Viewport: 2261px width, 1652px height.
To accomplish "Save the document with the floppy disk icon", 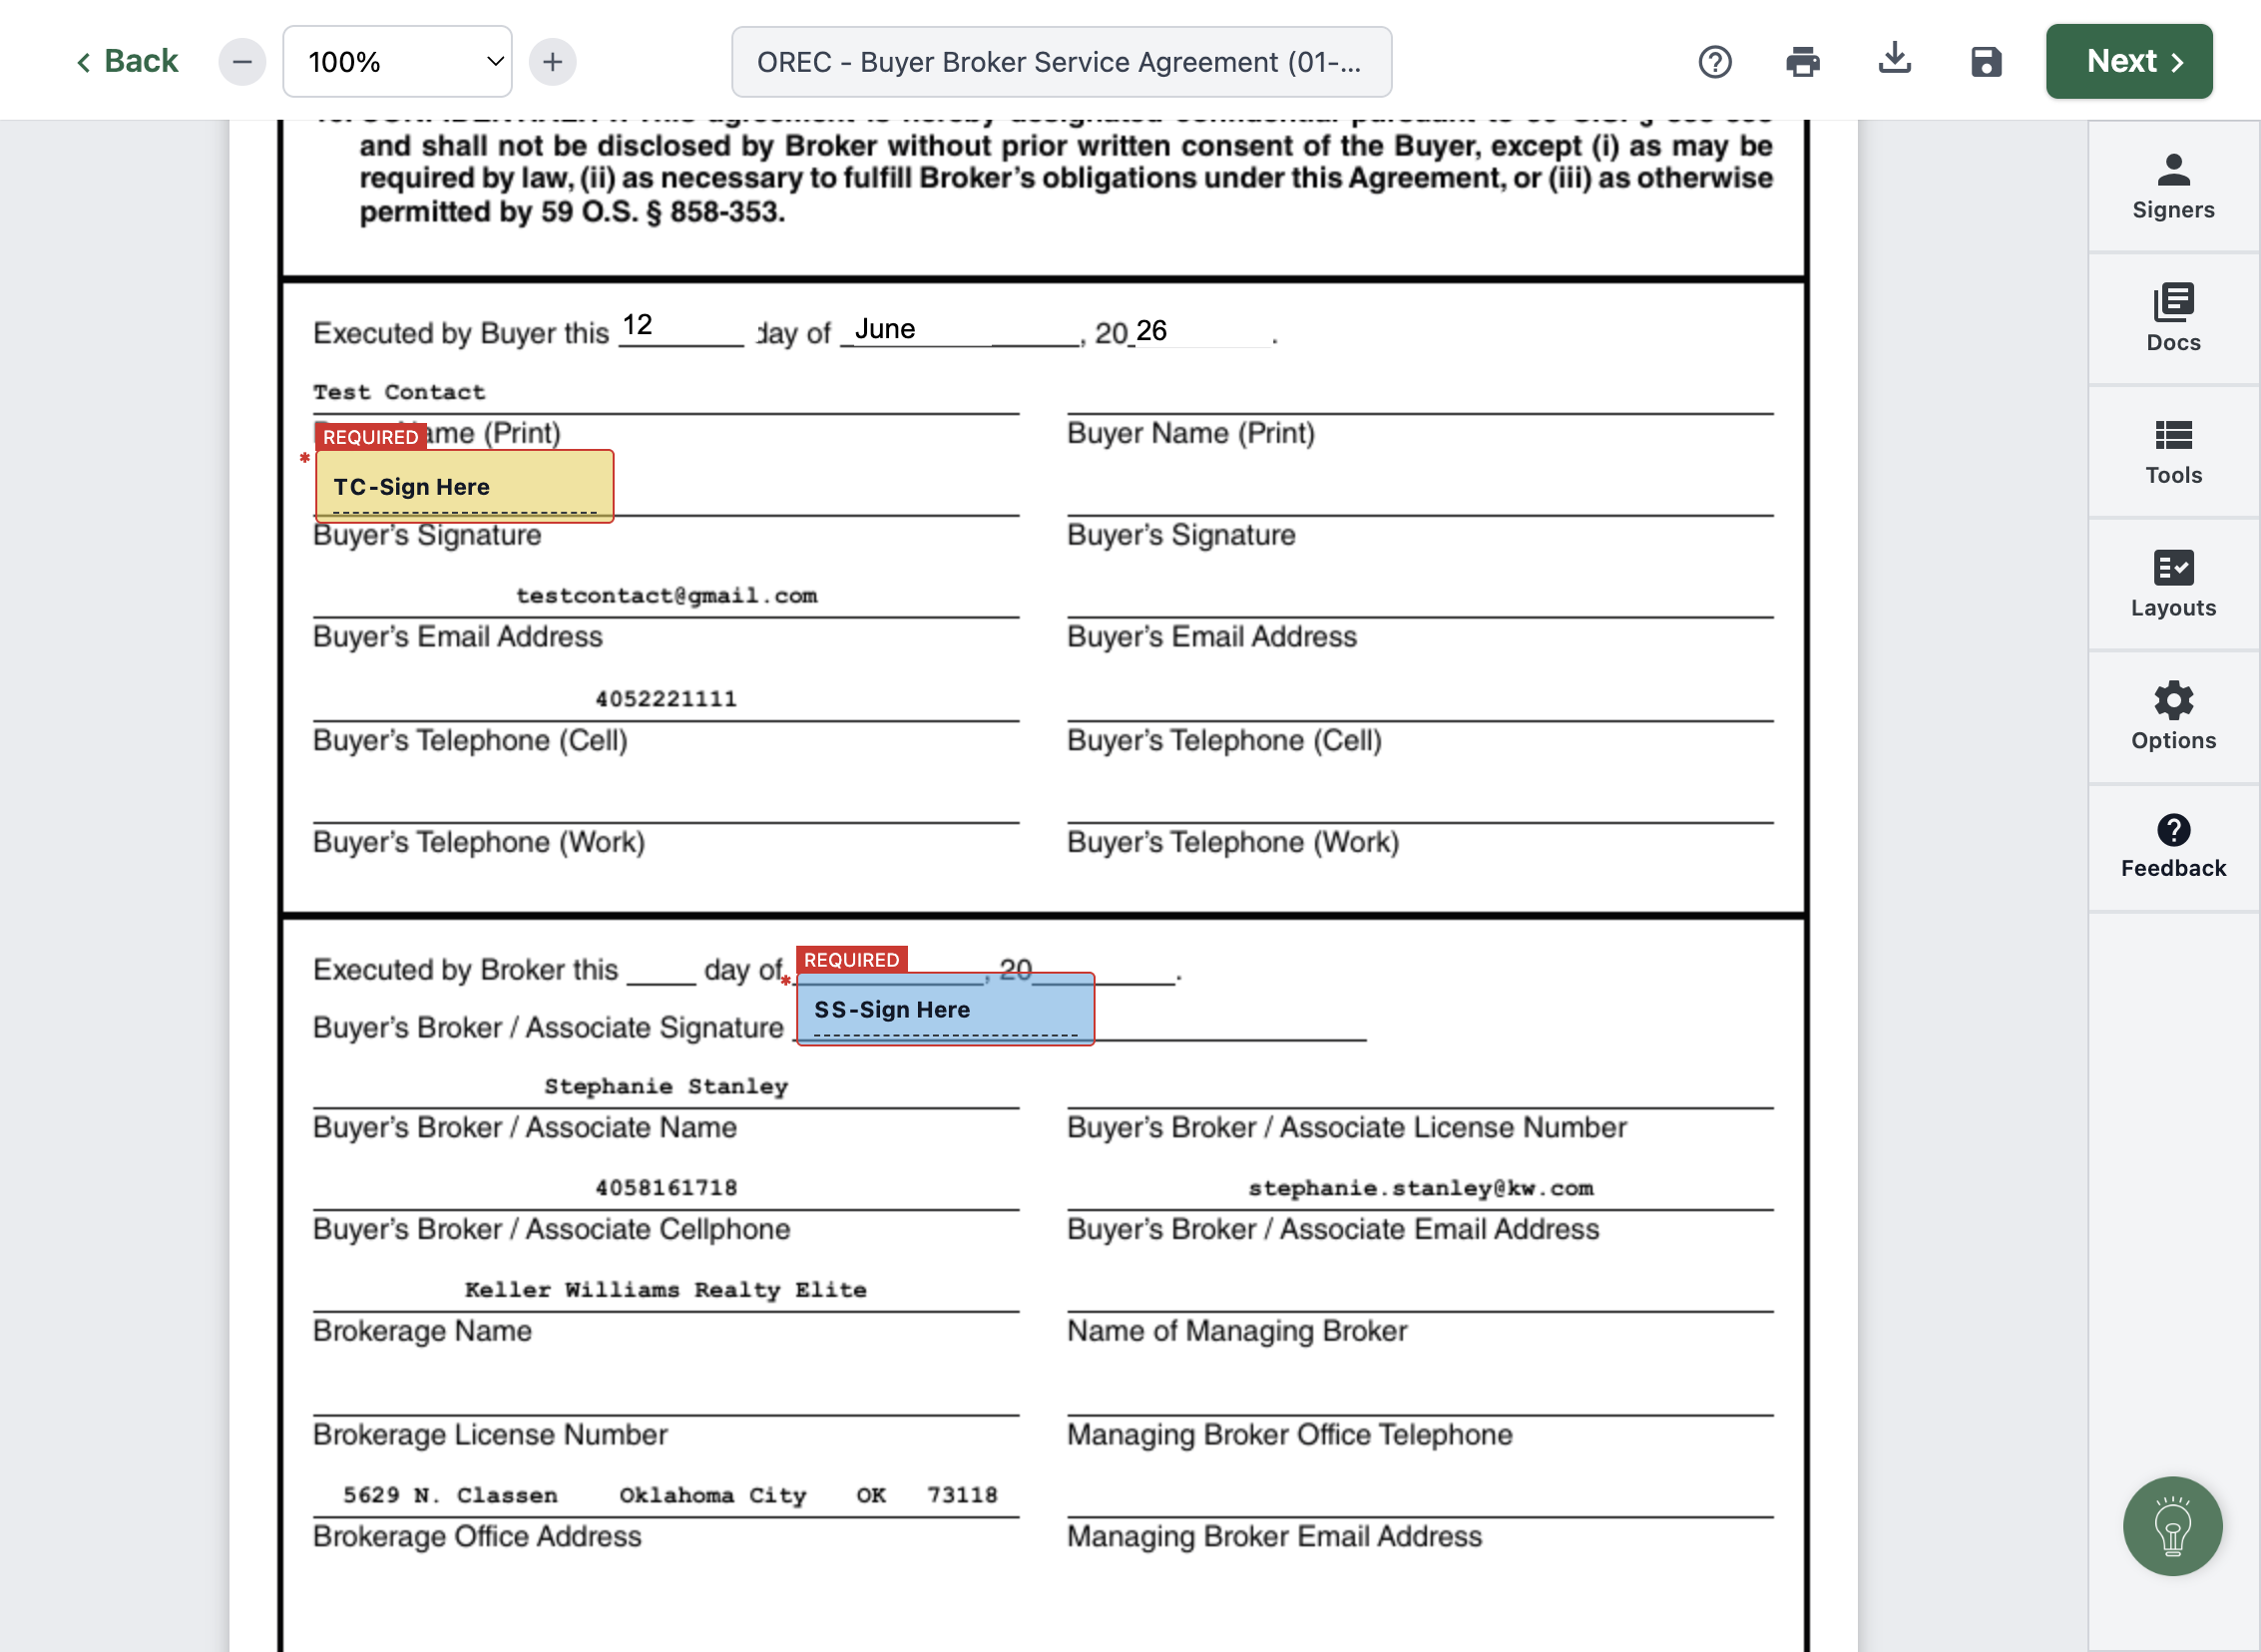I will [1985, 62].
